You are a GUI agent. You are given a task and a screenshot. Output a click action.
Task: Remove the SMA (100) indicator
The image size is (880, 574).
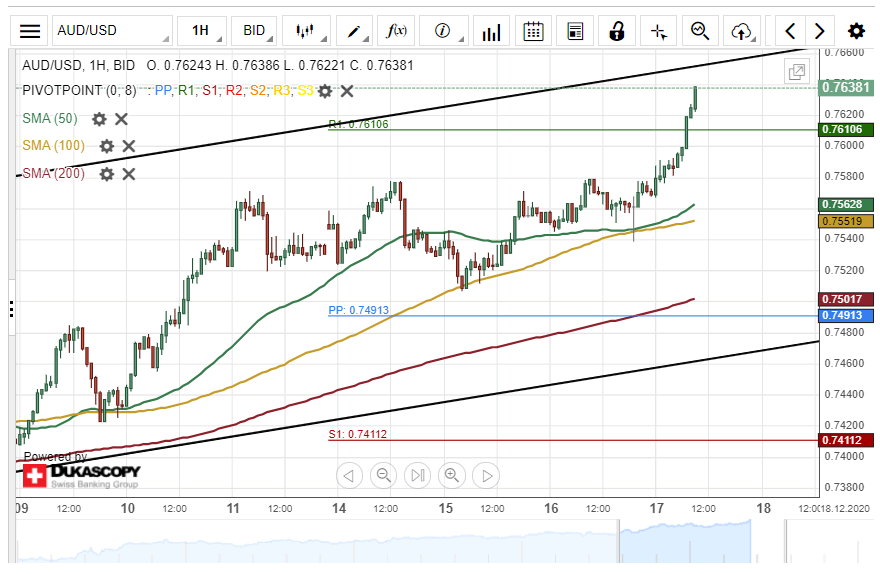coord(129,146)
